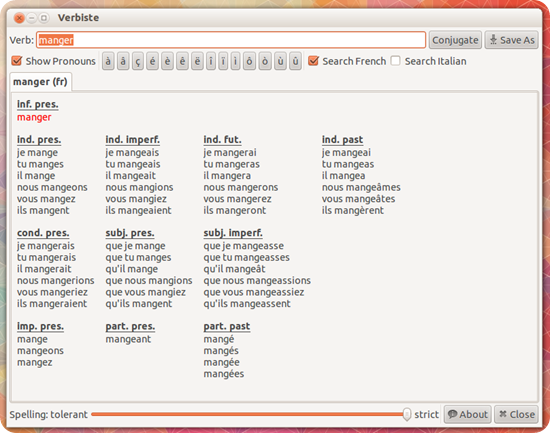Insert the ù grave character
Screen dimensions: 550x433
point(280,61)
